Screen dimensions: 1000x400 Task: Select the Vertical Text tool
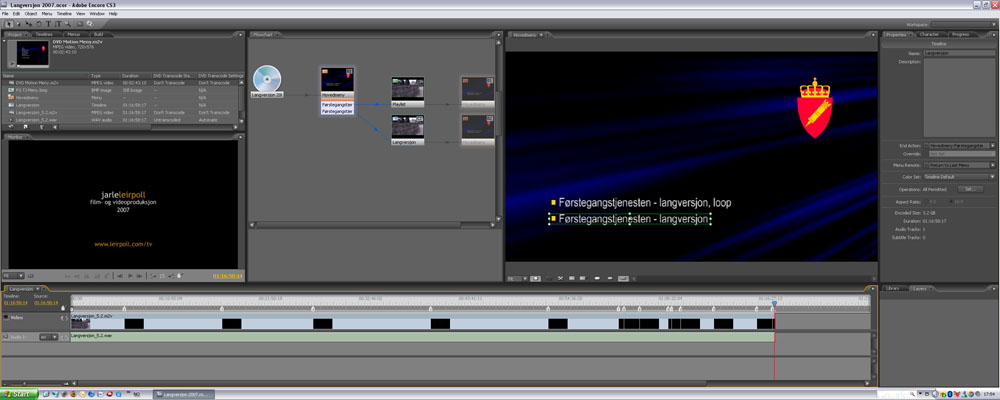coord(58,24)
